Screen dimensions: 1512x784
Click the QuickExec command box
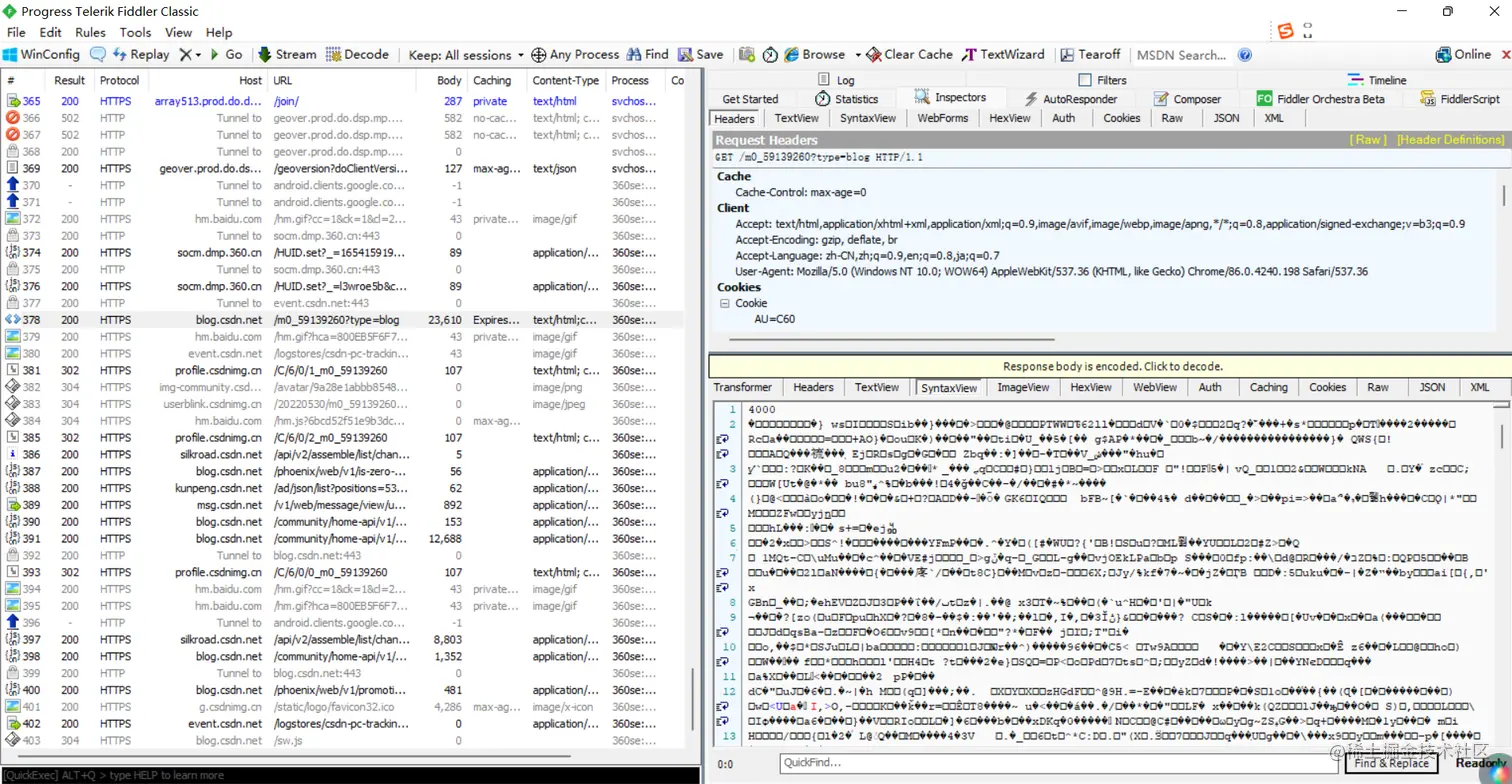pos(350,775)
